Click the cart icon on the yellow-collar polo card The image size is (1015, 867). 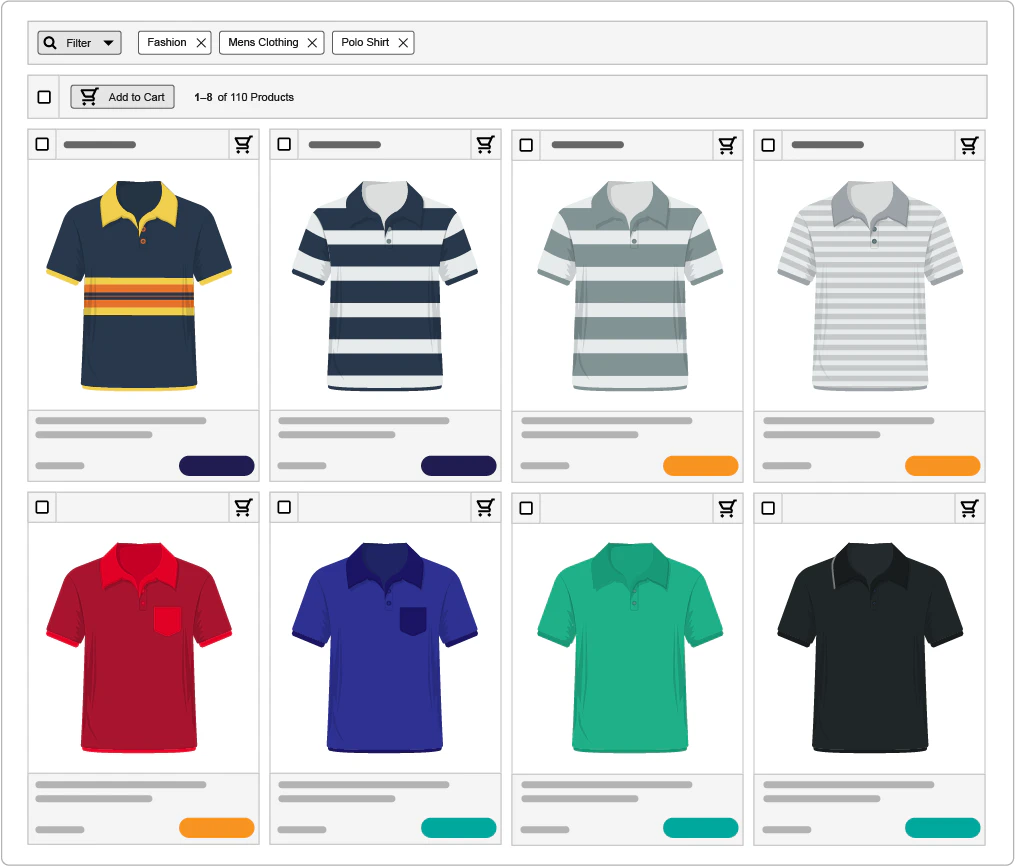pyautogui.click(x=243, y=144)
